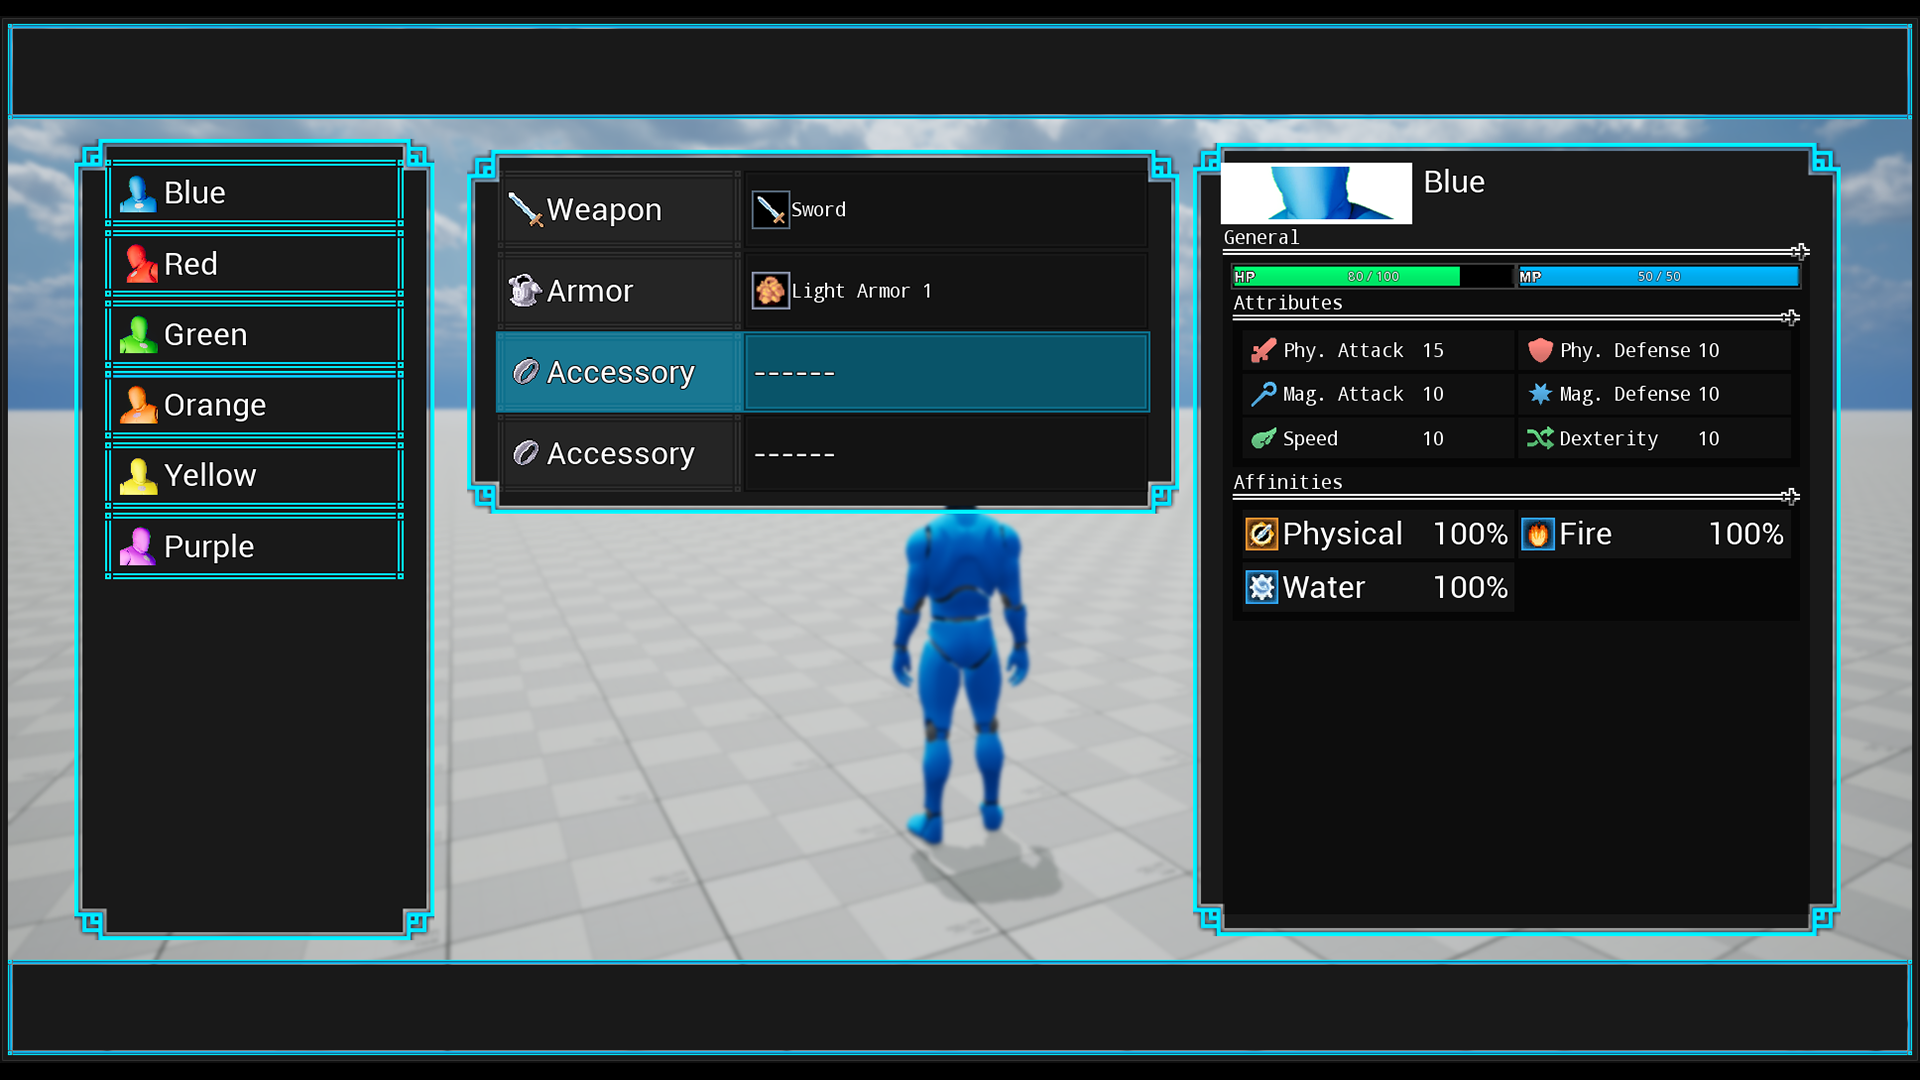Click the Phy. Attack sword icon

click(x=1264, y=350)
